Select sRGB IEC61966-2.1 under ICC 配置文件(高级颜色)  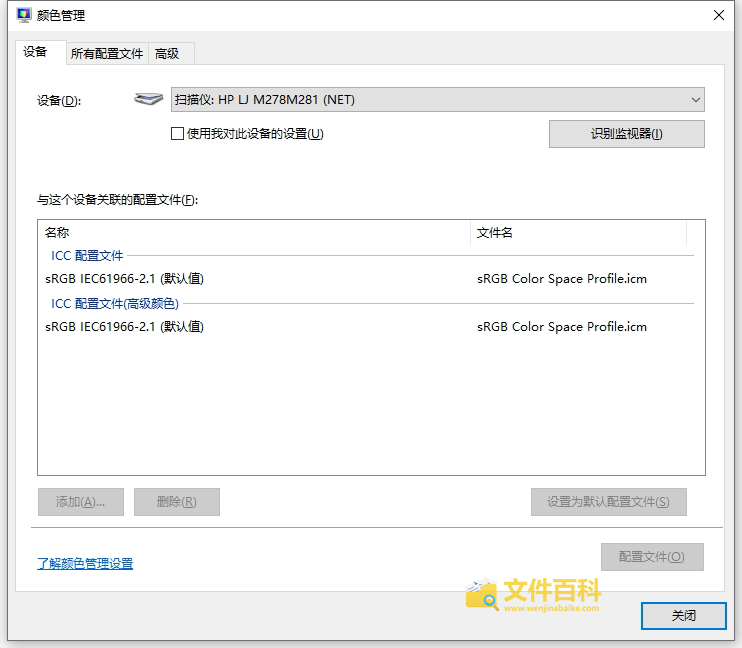pos(124,327)
